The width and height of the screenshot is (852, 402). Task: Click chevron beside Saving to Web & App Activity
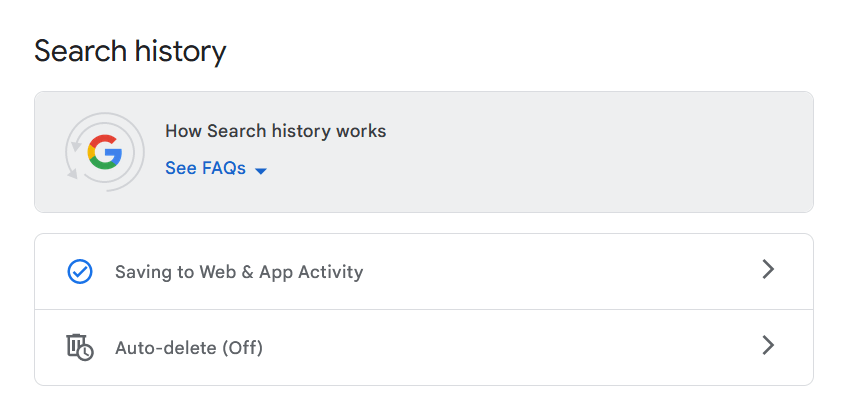[768, 270]
